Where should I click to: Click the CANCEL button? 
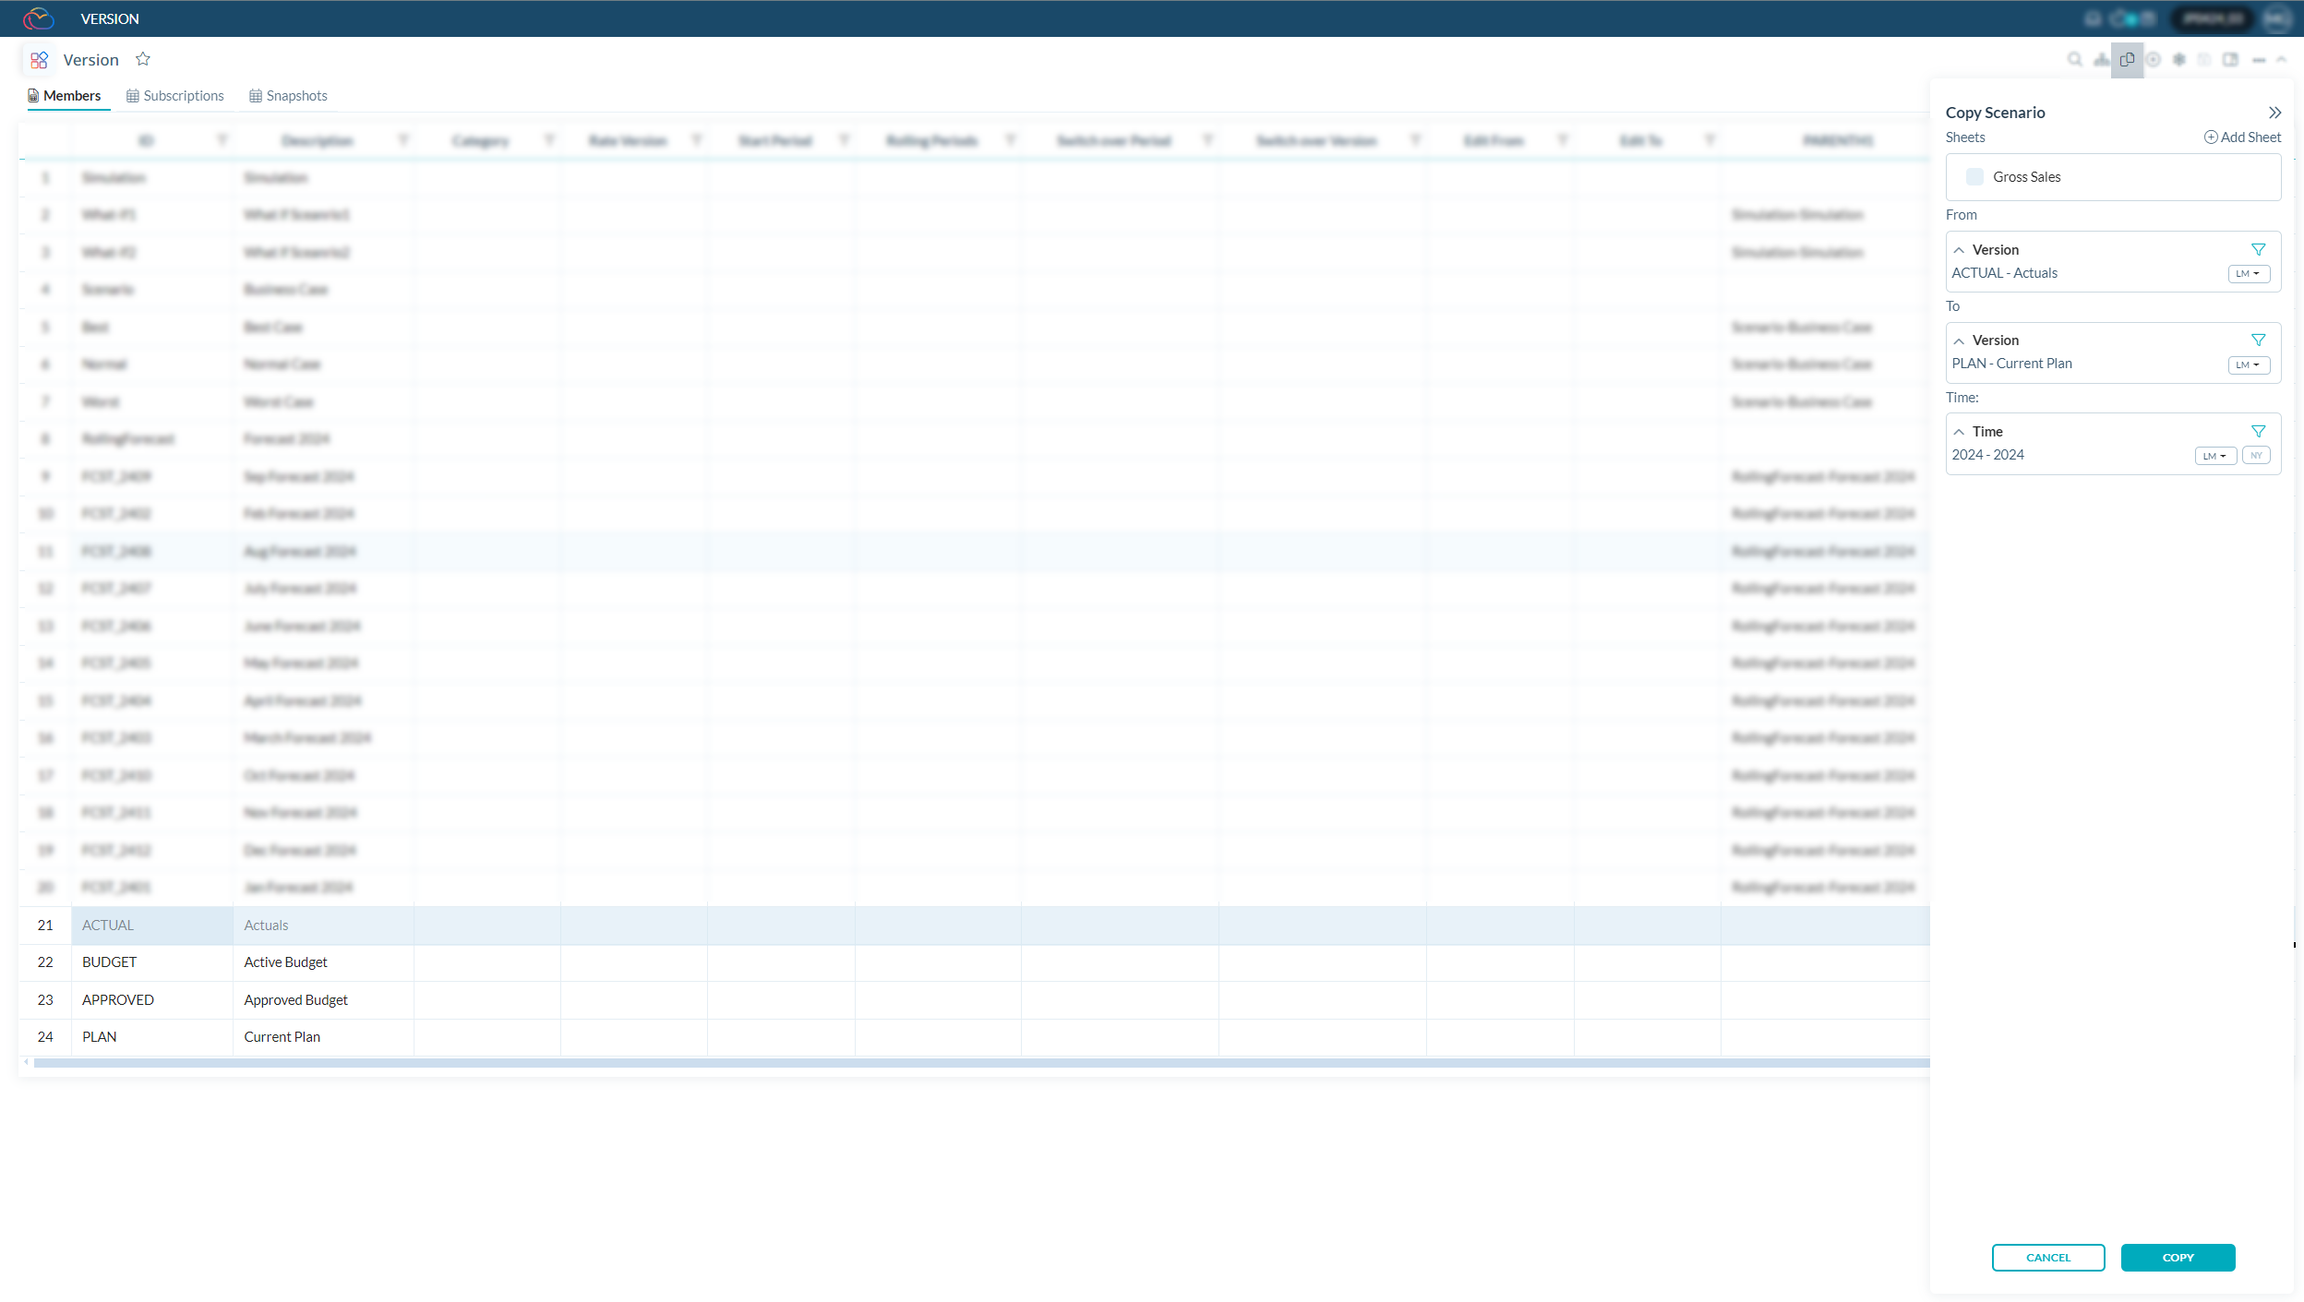(2048, 1258)
